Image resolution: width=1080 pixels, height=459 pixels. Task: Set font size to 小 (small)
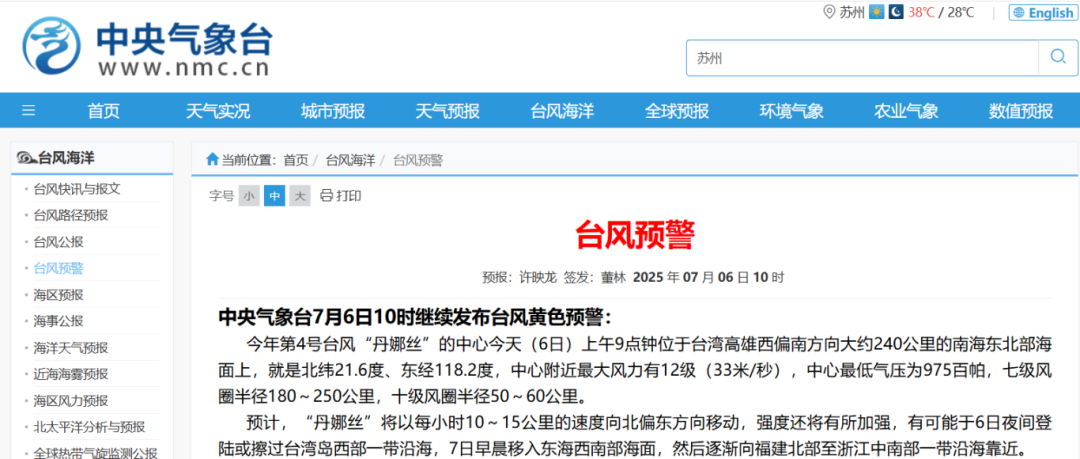tap(248, 196)
